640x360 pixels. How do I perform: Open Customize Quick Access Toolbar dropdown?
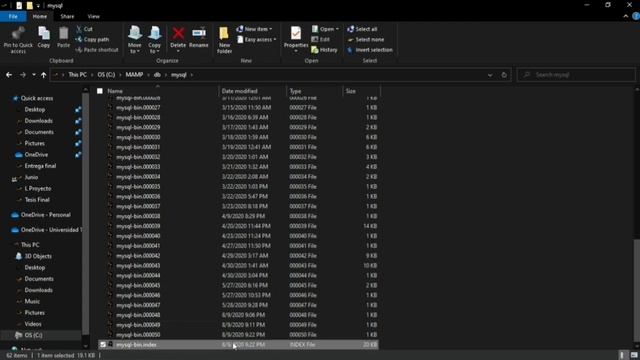point(38,6)
